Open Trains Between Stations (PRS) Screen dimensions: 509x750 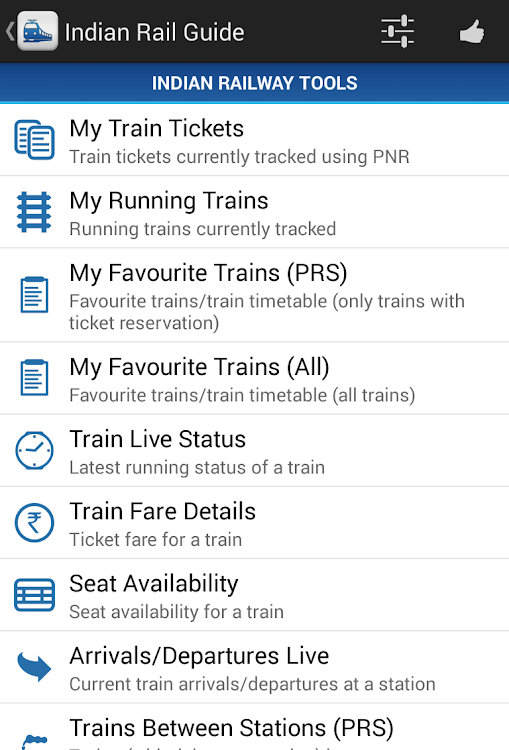pos(254,727)
